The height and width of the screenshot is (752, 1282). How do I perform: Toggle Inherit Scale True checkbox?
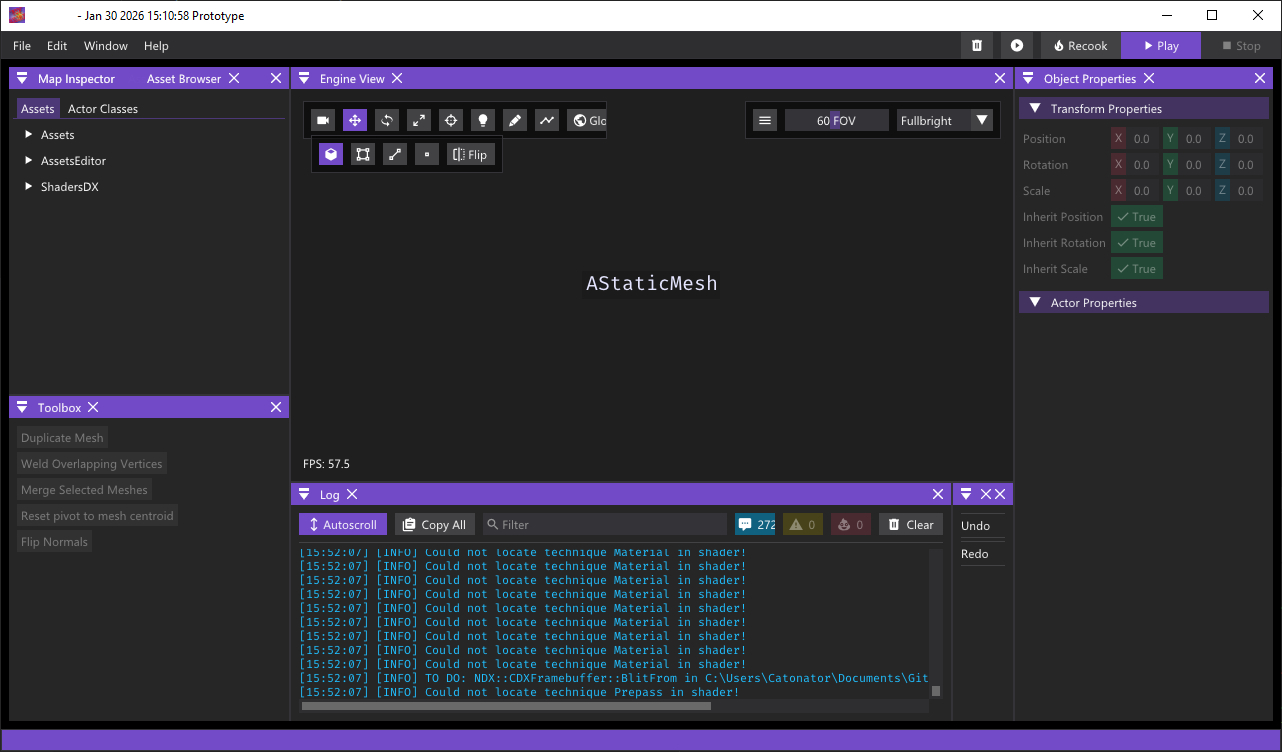coord(1136,269)
